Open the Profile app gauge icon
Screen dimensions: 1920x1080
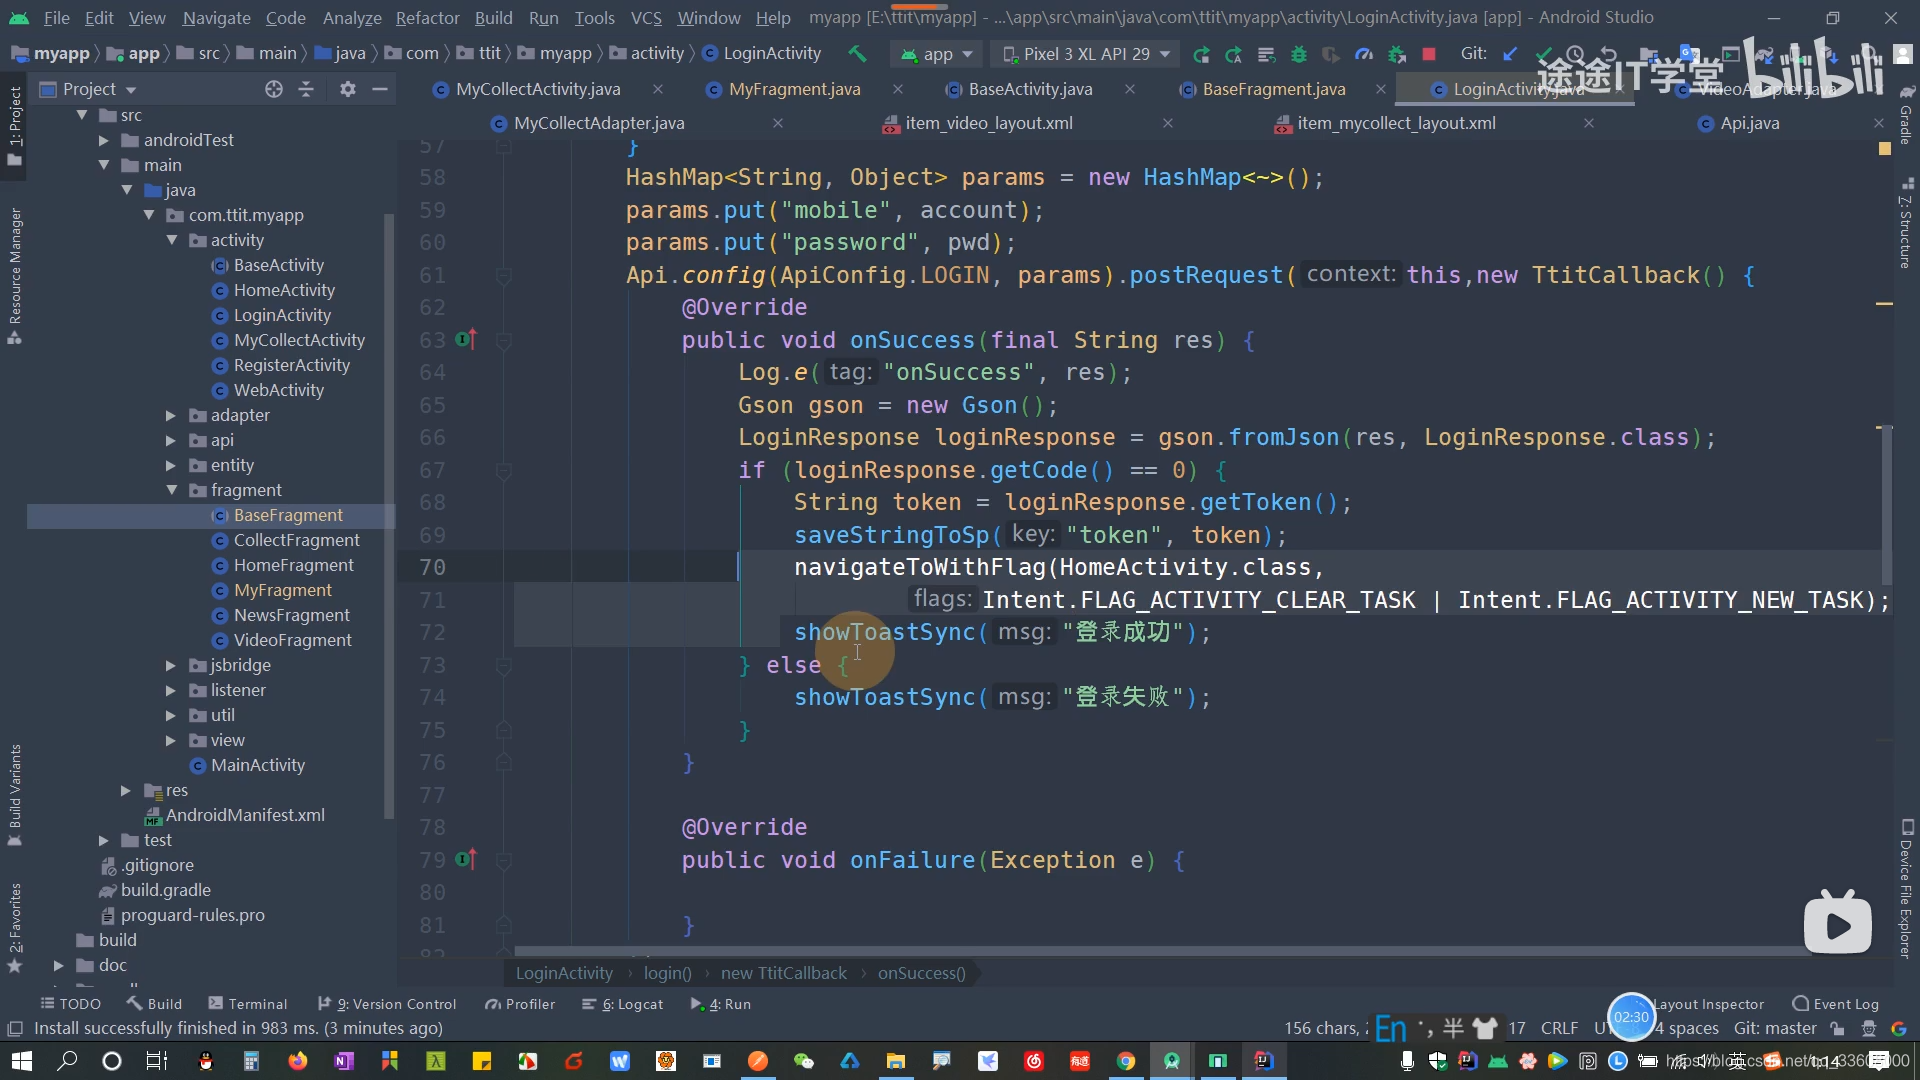[x=1364, y=54]
